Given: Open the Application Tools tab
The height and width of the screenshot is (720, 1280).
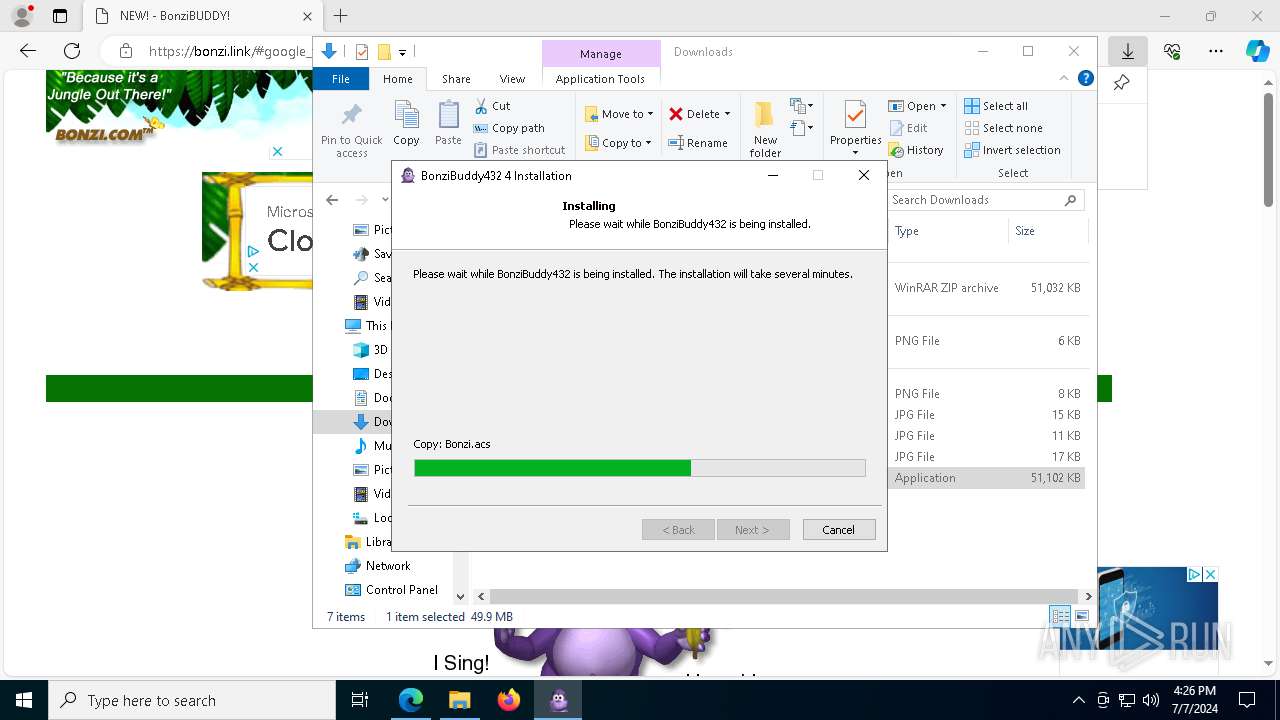Looking at the screenshot, I should click(600, 79).
